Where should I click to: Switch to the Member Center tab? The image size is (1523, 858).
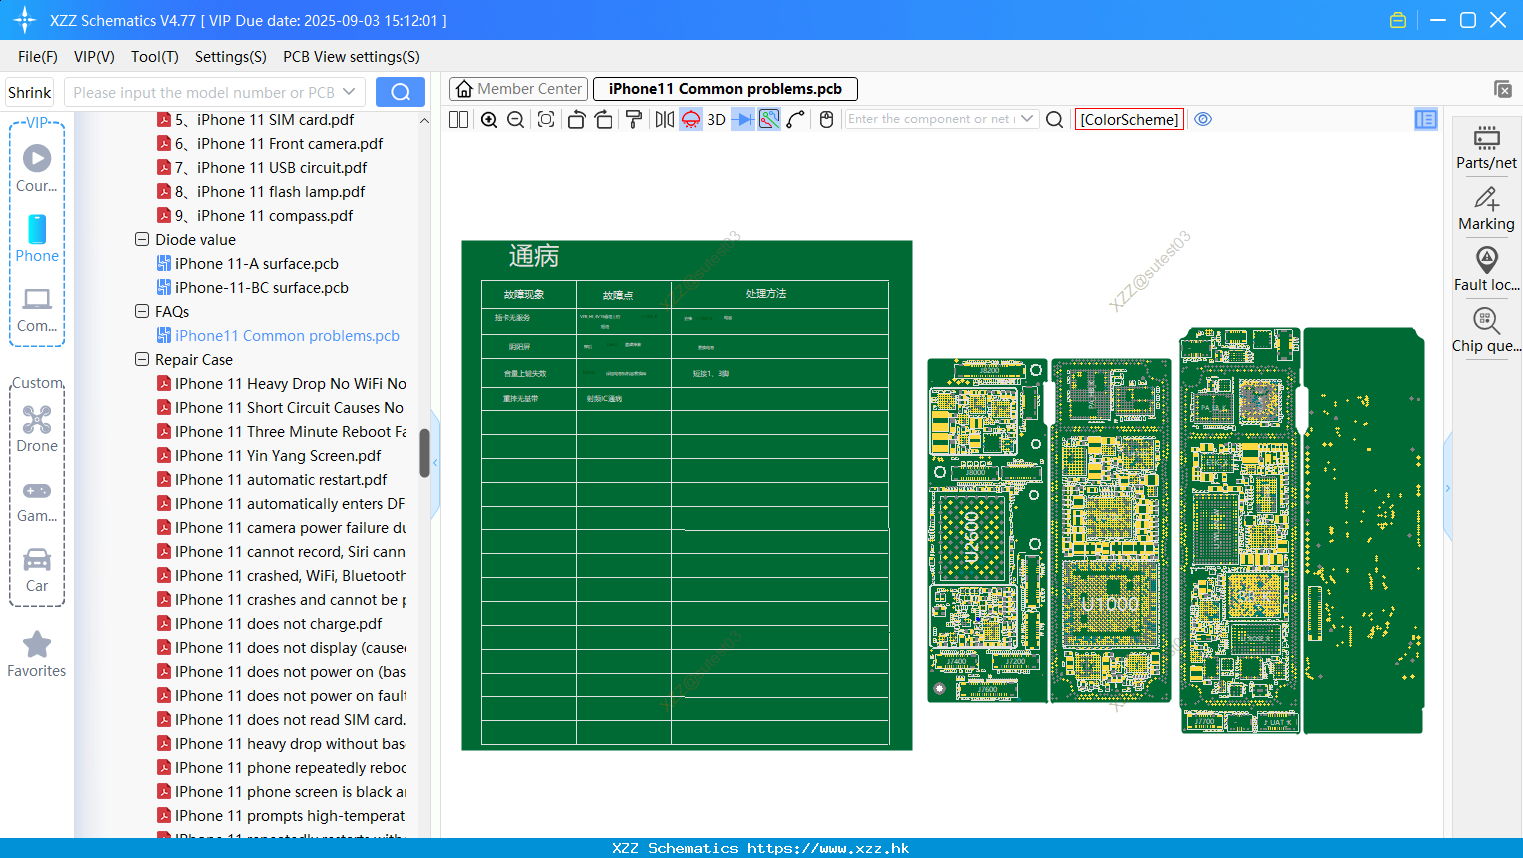519,89
